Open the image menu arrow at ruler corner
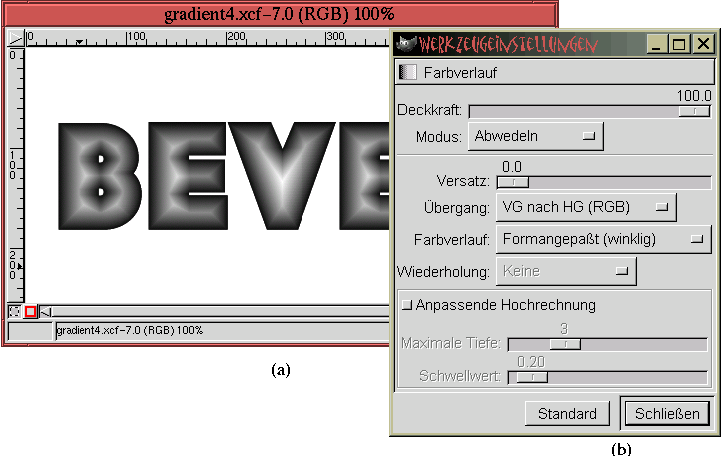721x456 pixels. (15, 38)
